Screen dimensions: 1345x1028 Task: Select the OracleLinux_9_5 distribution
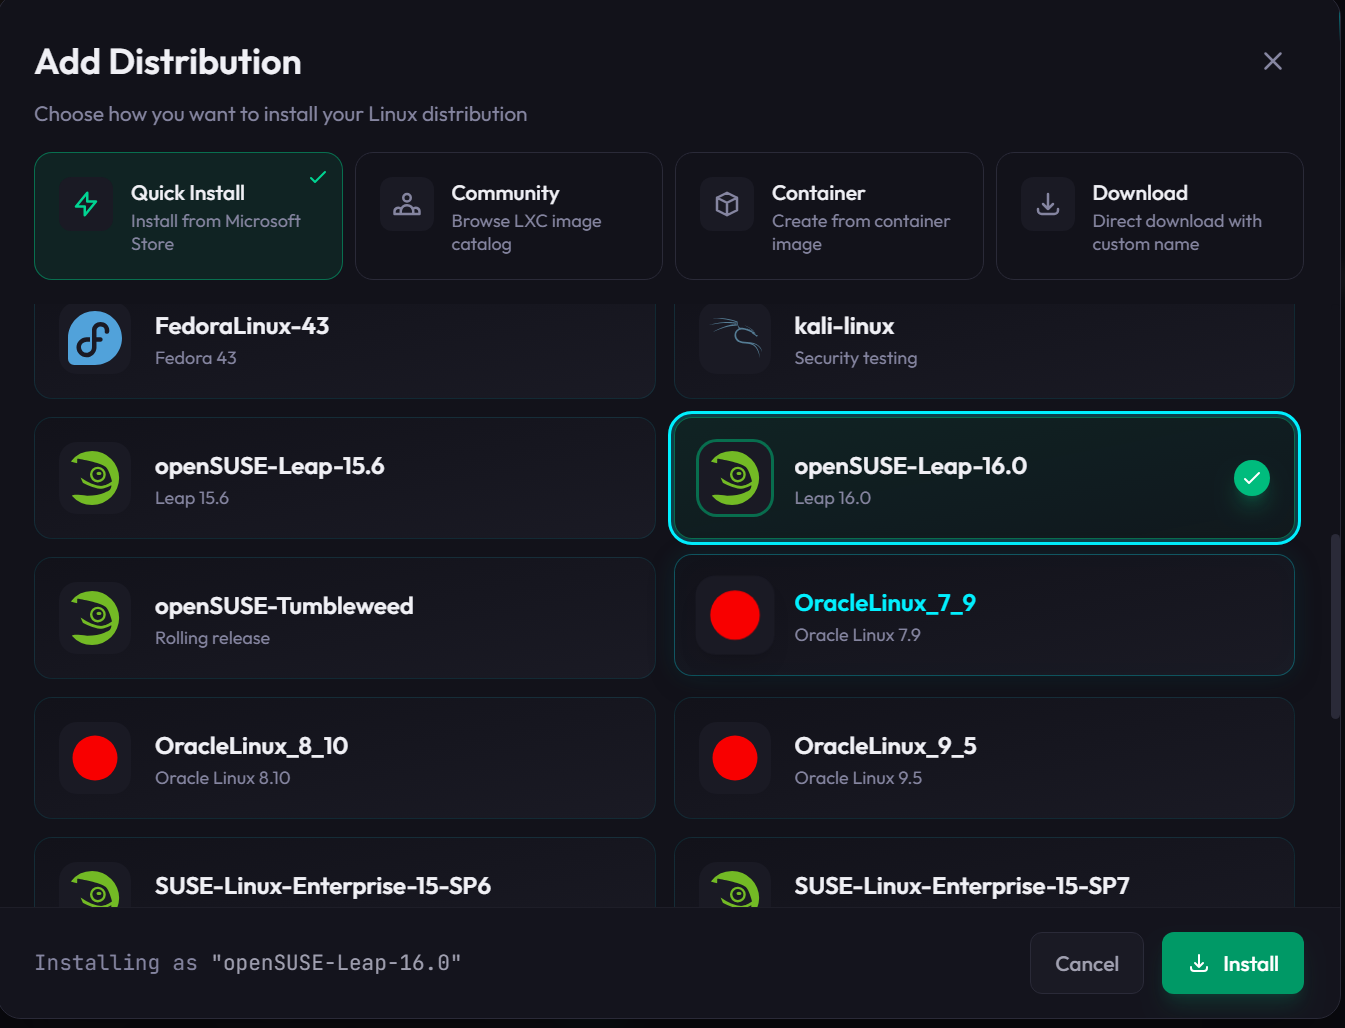click(984, 758)
